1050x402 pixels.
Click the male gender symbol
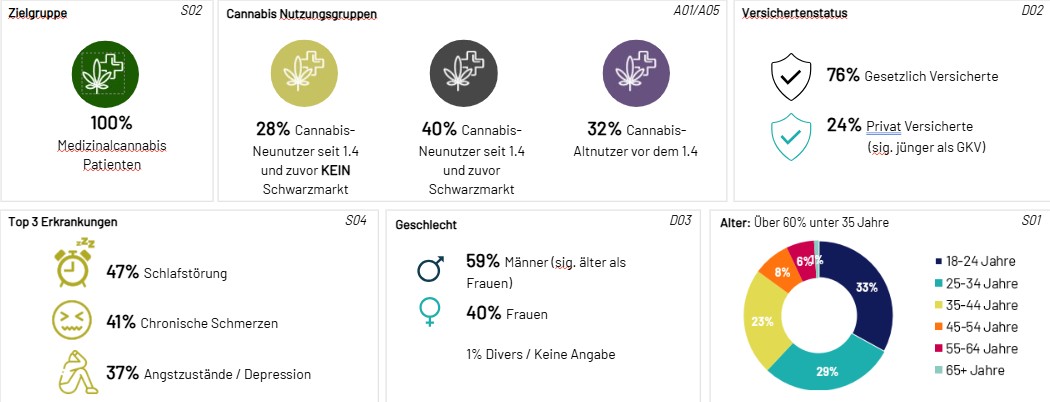click(x=430, y=269)
